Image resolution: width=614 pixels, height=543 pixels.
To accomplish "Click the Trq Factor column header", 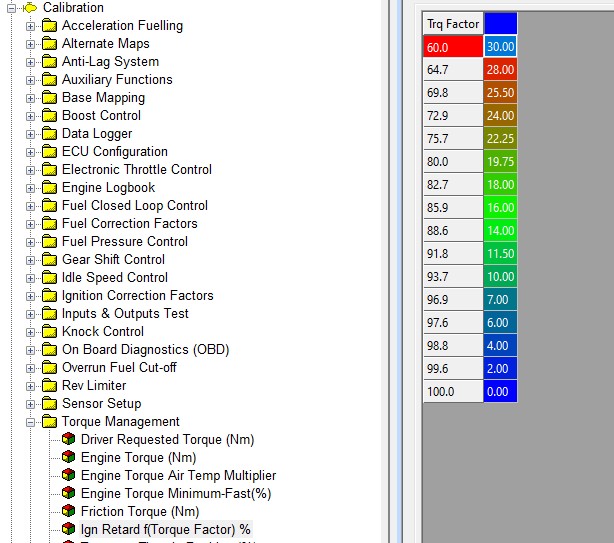I will [453, 24].
